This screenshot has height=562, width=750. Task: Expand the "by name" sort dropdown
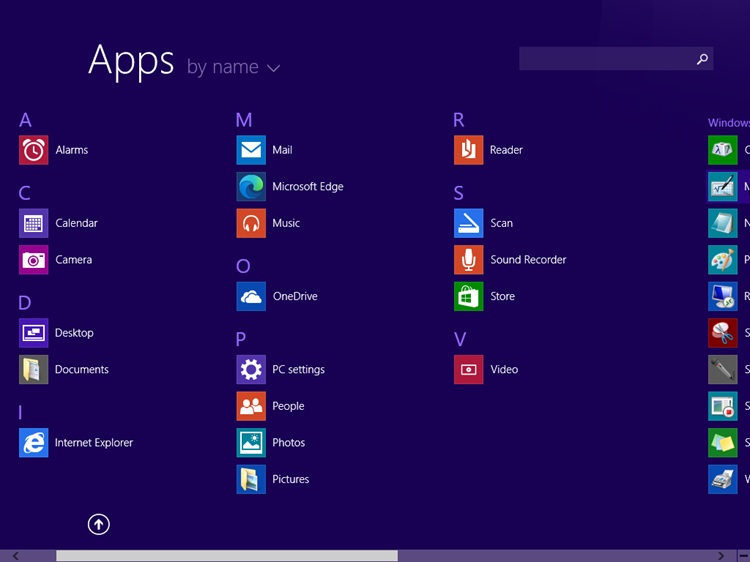tap(233, 67)
